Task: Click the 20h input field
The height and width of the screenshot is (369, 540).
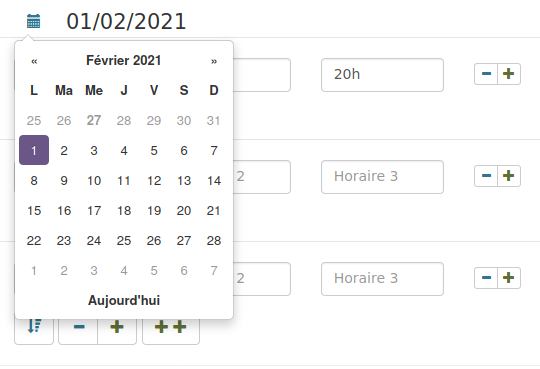Action: [x=382, y=75]
